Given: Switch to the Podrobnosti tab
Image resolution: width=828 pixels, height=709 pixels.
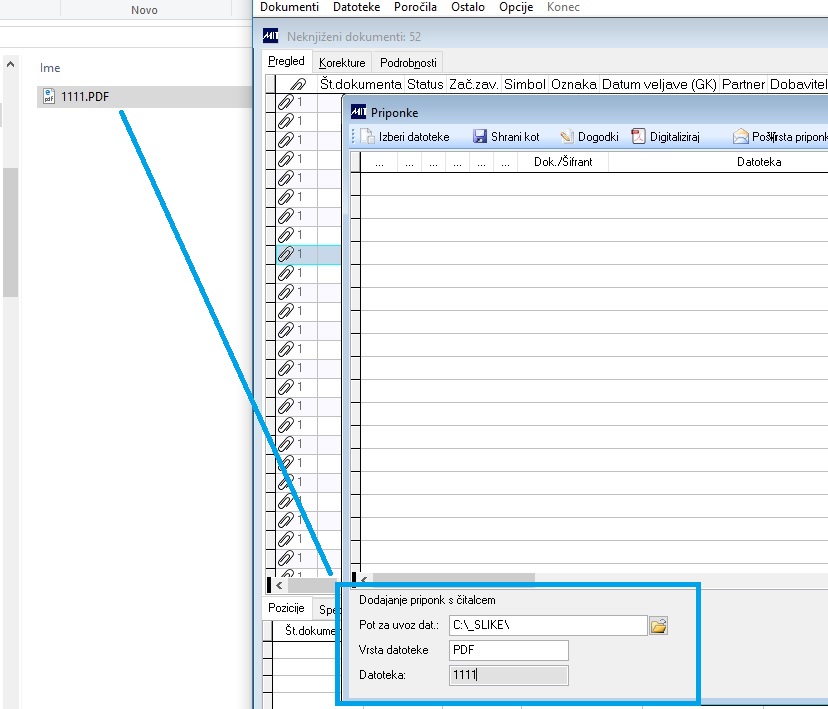Looking at the screenshot, I should 408,63.
